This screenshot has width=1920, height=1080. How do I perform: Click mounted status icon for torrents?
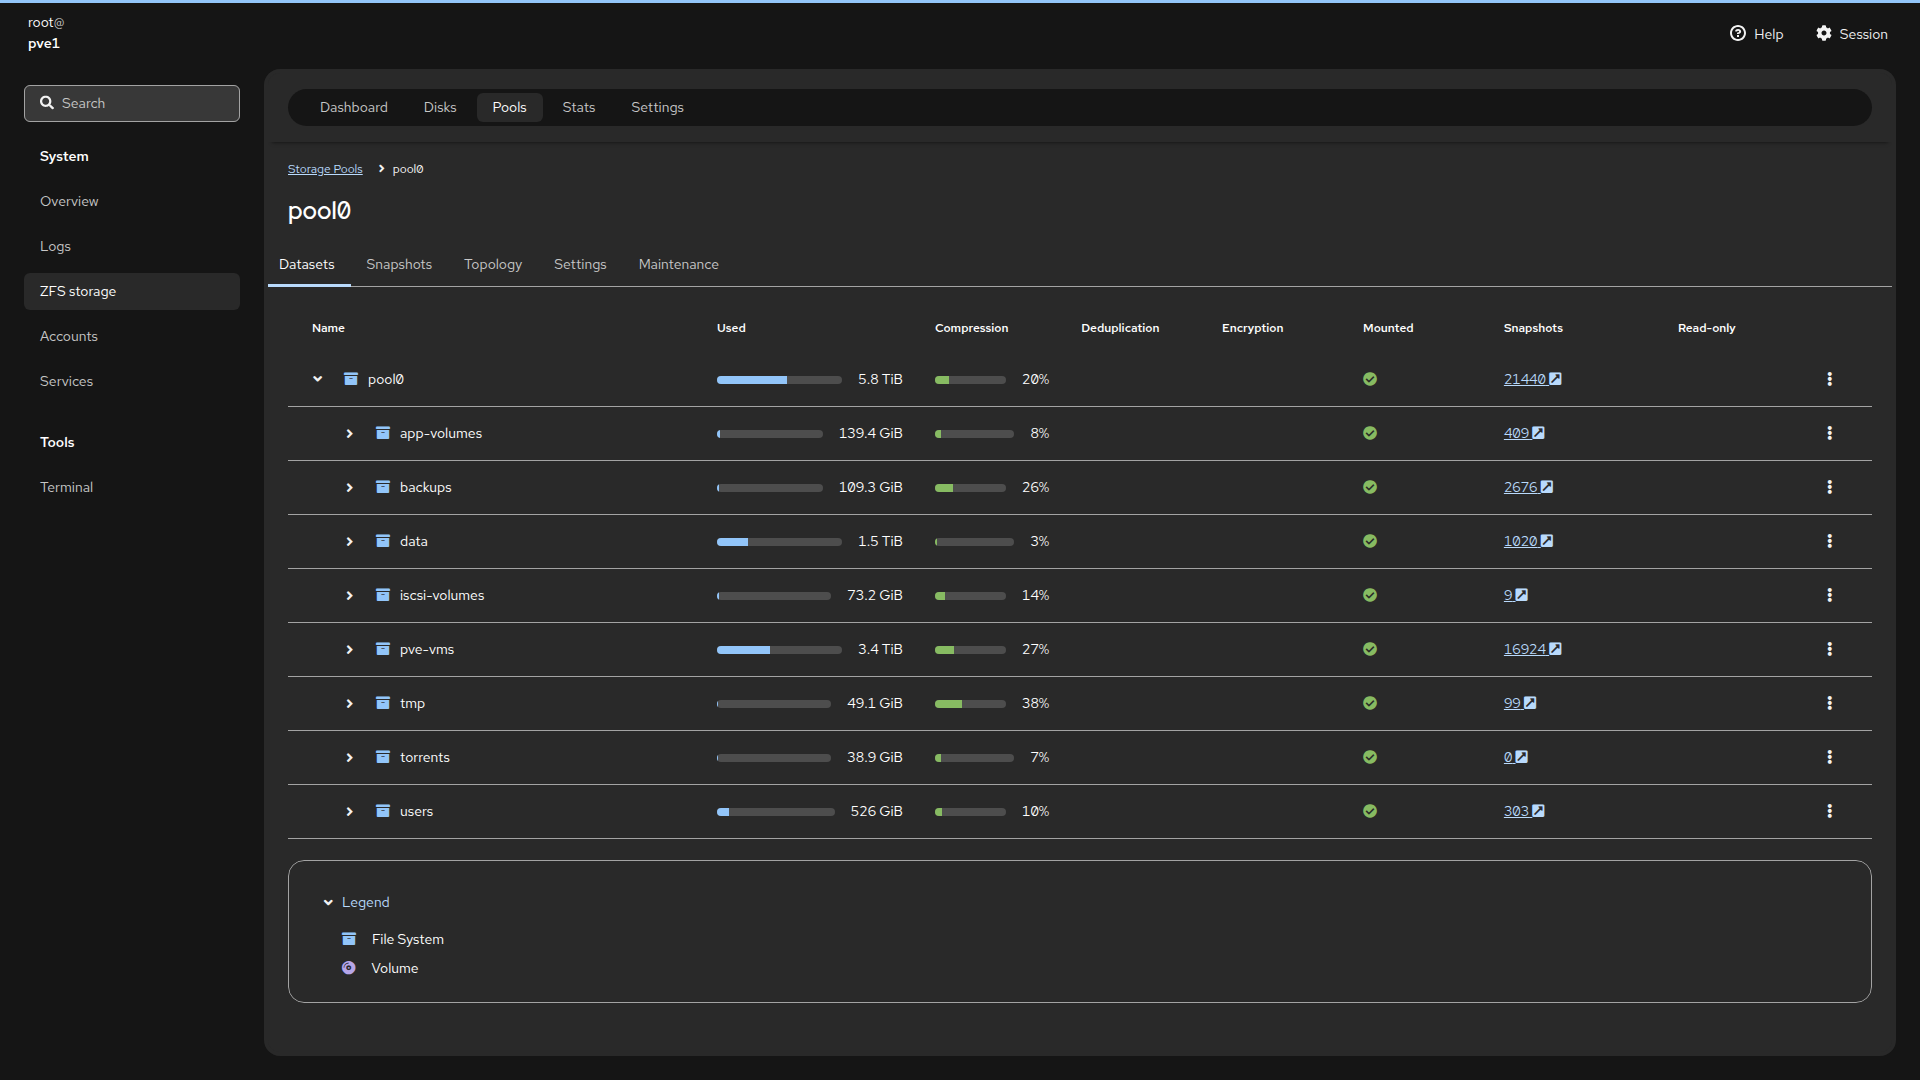(x=1370, y=757)
